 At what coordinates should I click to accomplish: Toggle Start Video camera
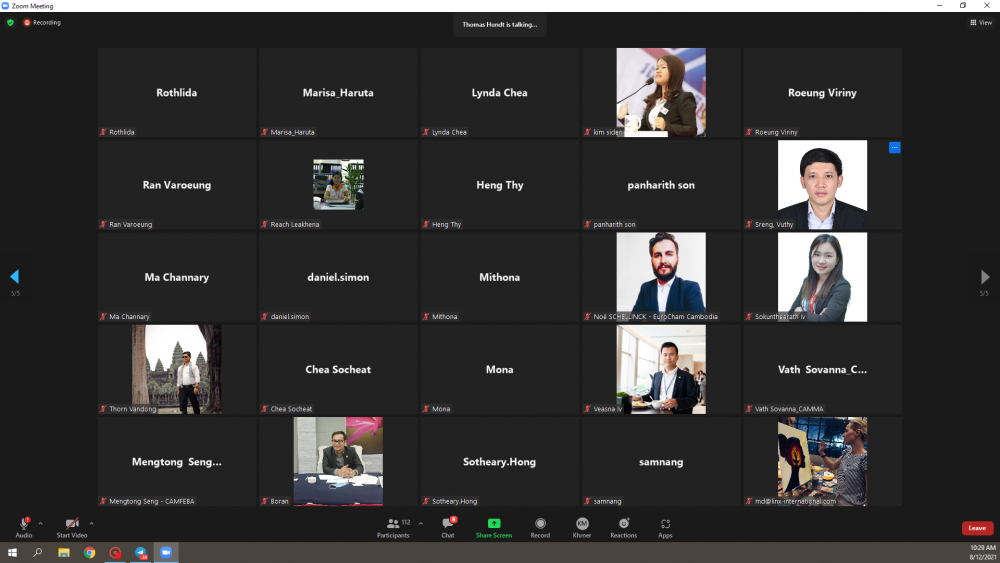point(72,526)
